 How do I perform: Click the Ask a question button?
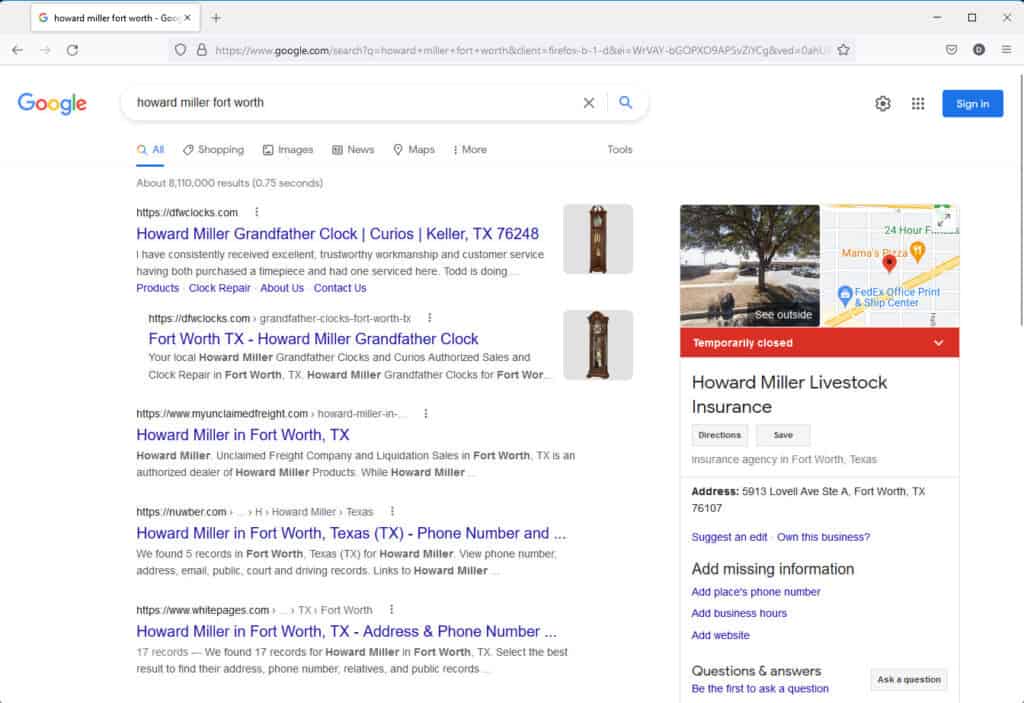click(x=909, y=679)
